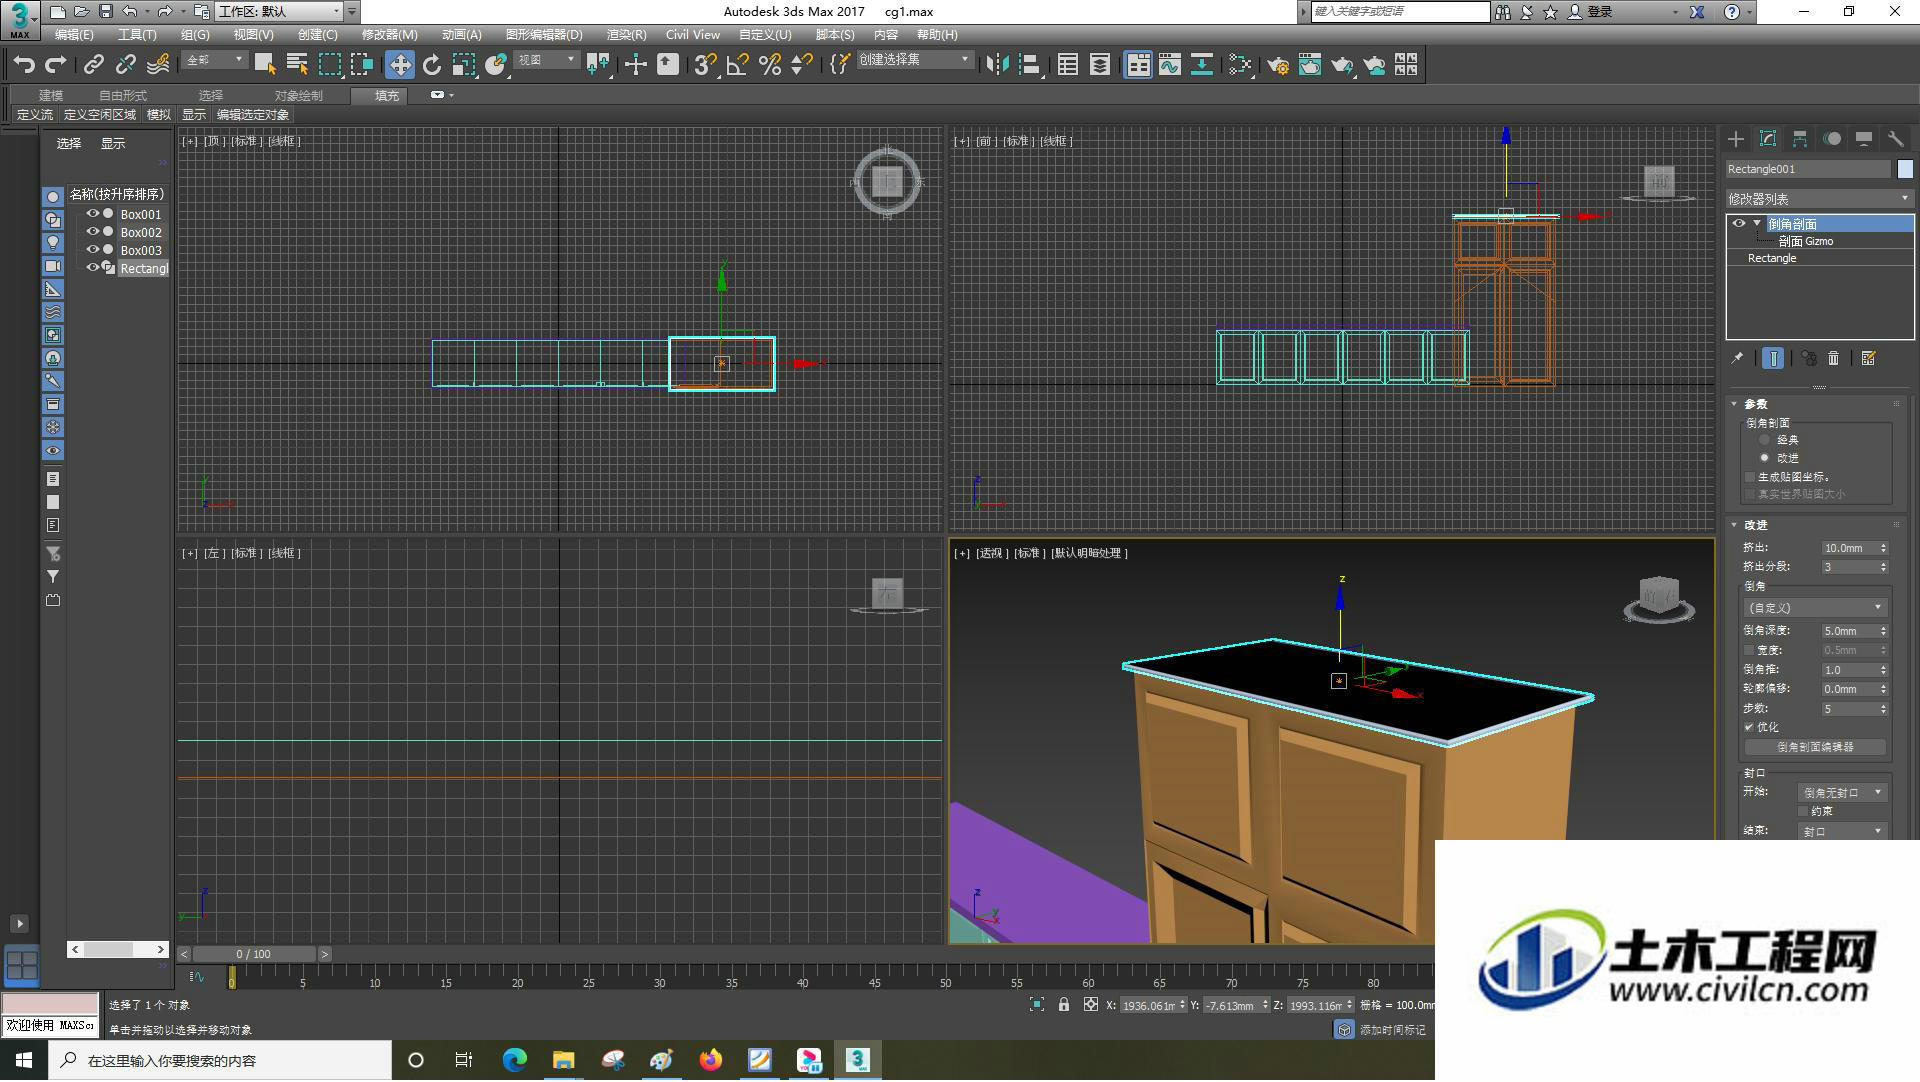
Task: Click the 模拟 ribbon button
Action: click(x=159, y=115)
